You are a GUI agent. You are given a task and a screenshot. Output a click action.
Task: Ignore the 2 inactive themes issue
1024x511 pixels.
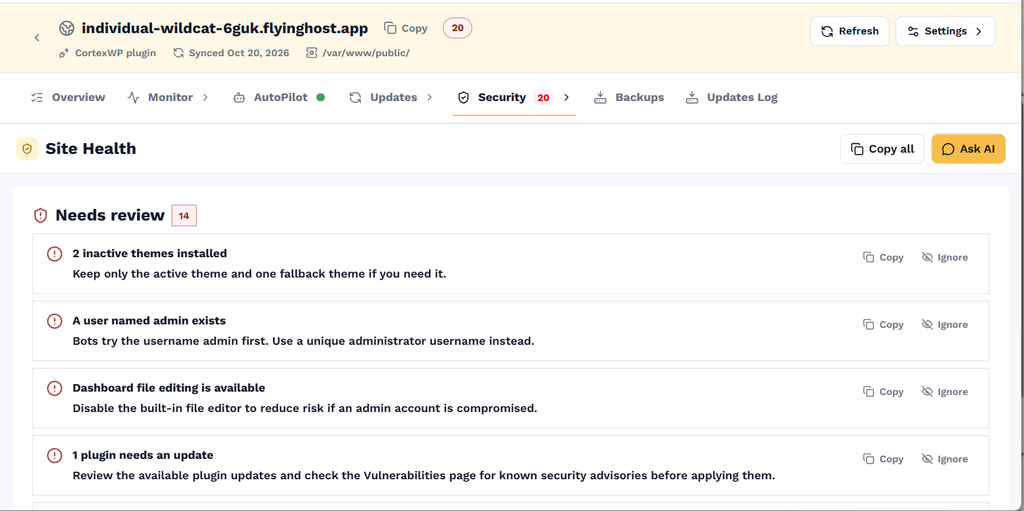tap(944, 257)
